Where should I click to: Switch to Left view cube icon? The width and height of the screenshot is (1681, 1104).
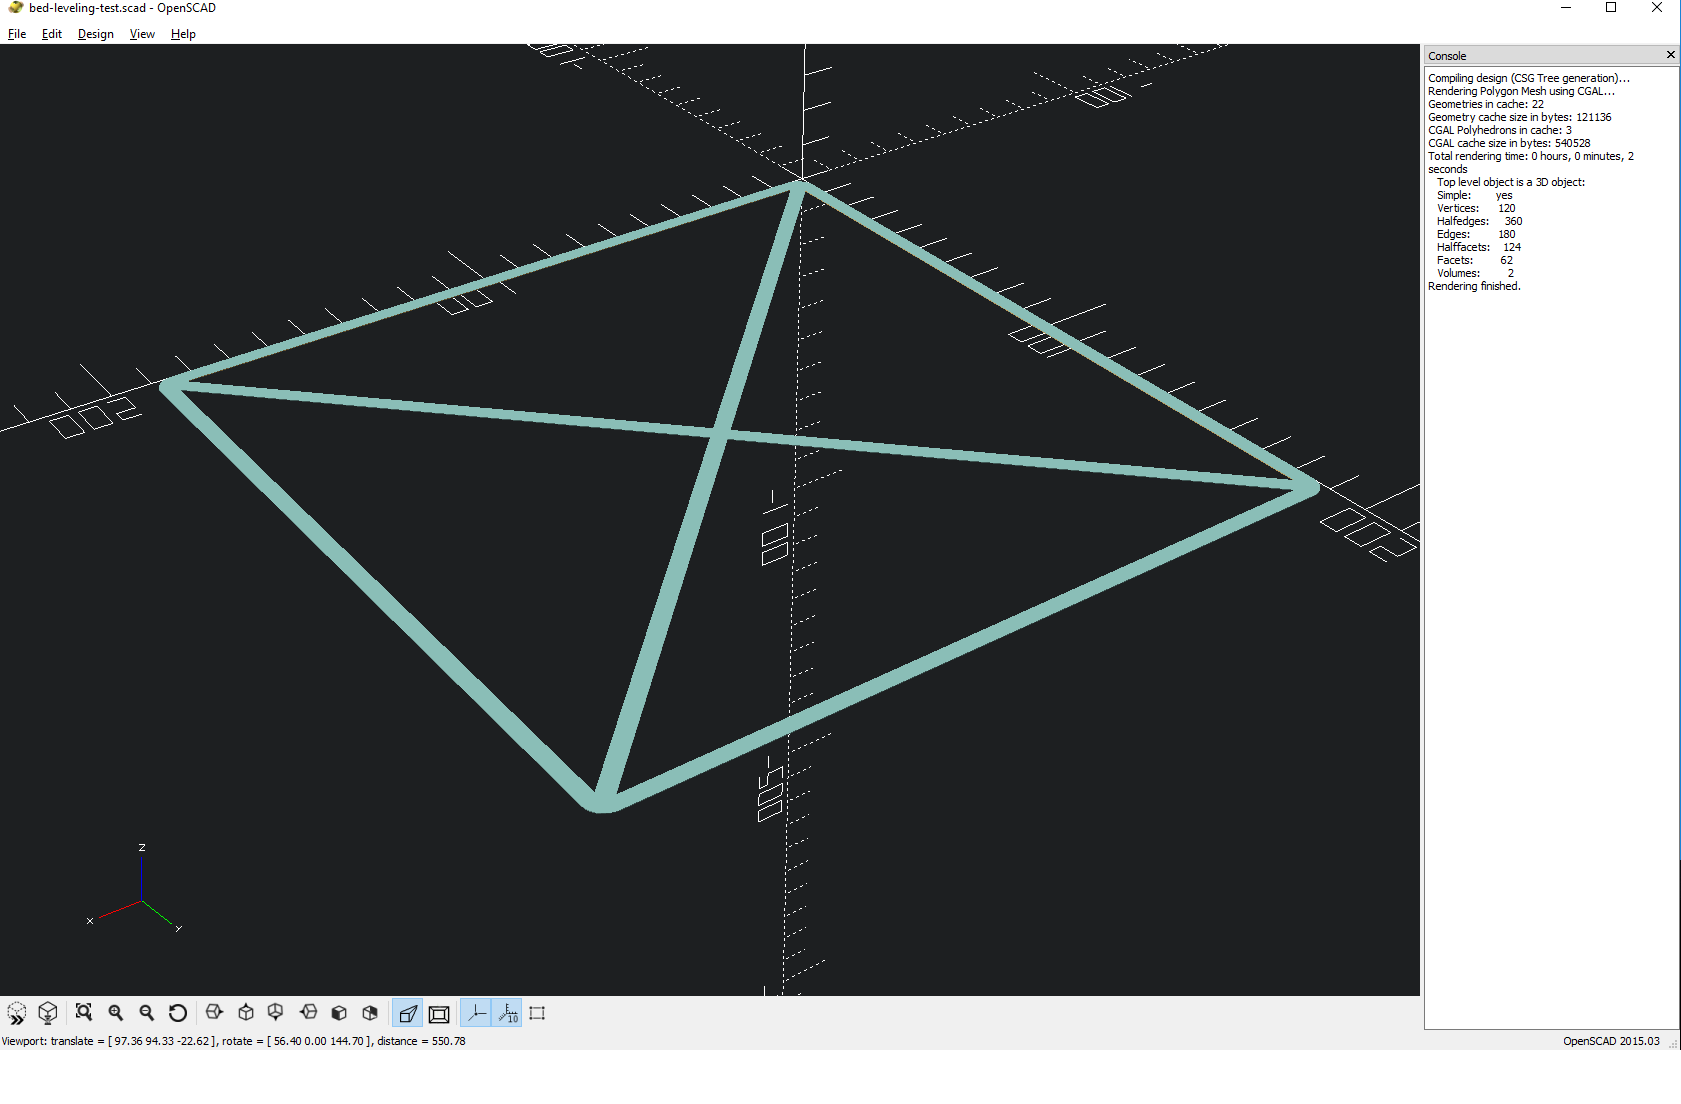coord(308,1013)
